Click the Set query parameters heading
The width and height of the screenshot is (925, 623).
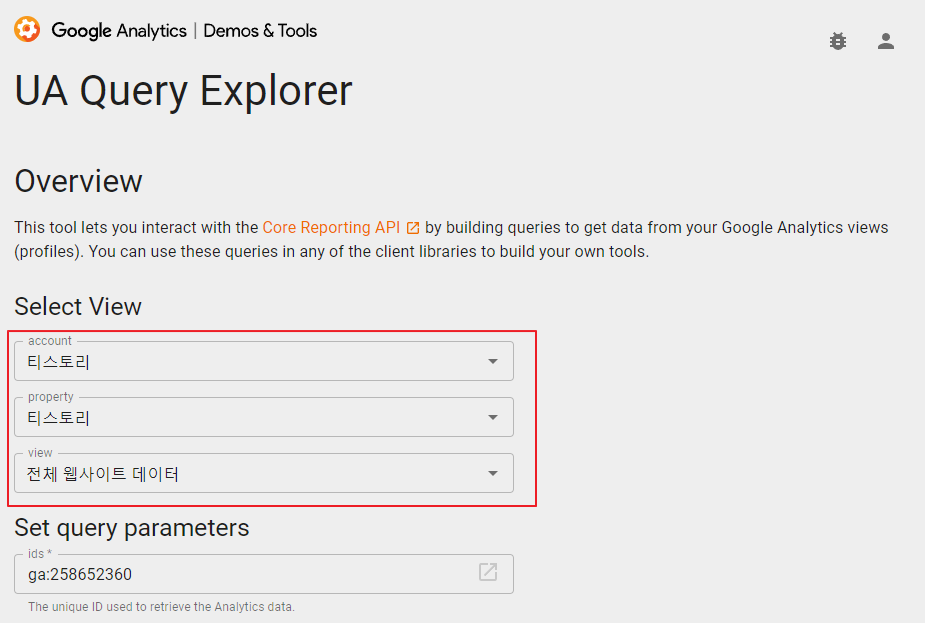132,528
